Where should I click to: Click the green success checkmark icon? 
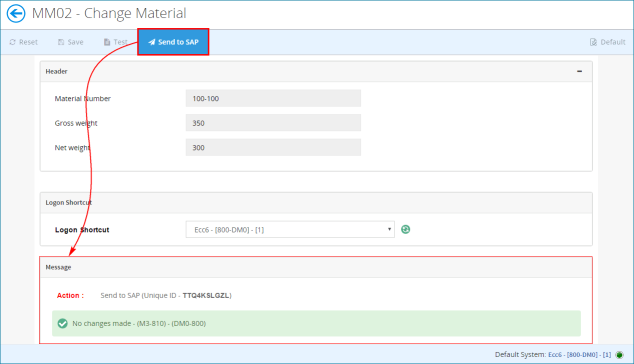pyautogui.click(x=62, y=324)
